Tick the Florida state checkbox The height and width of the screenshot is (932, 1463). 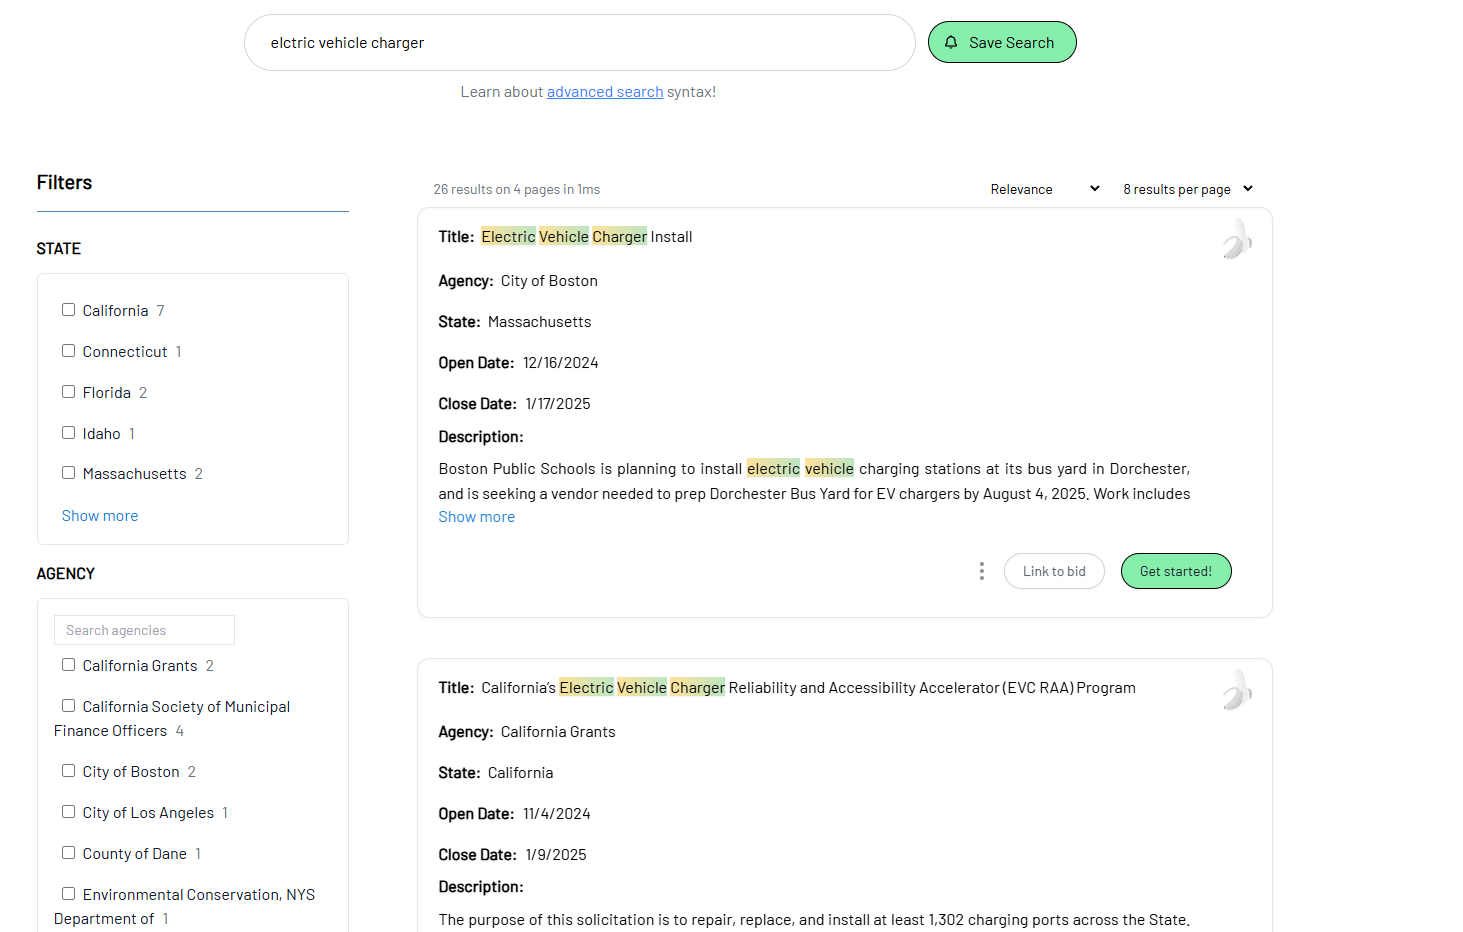68,392
